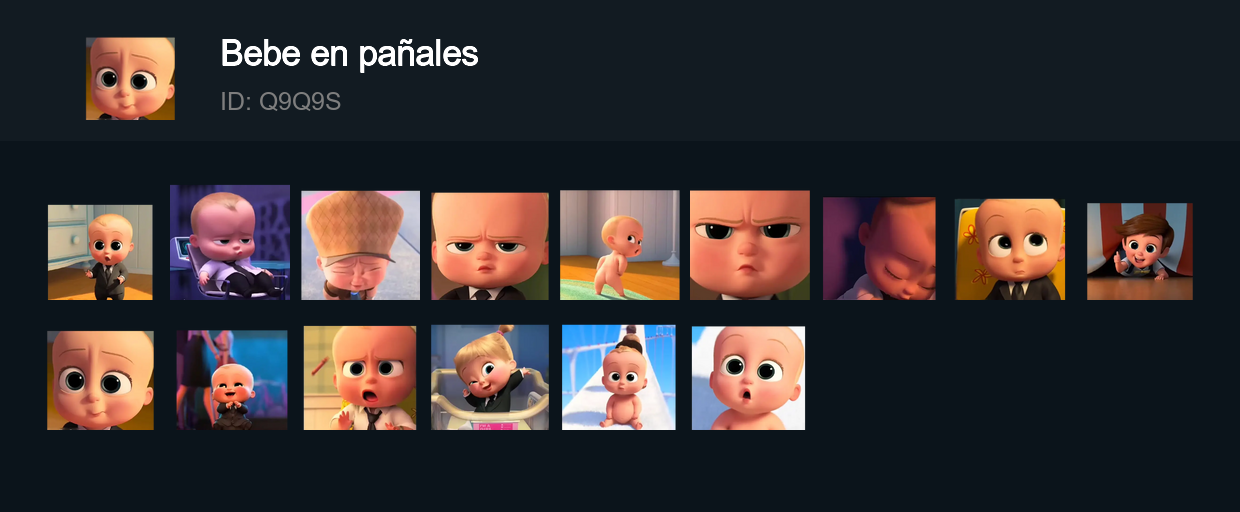Select shocked baby with open mouth and tie

coord(360,378)
